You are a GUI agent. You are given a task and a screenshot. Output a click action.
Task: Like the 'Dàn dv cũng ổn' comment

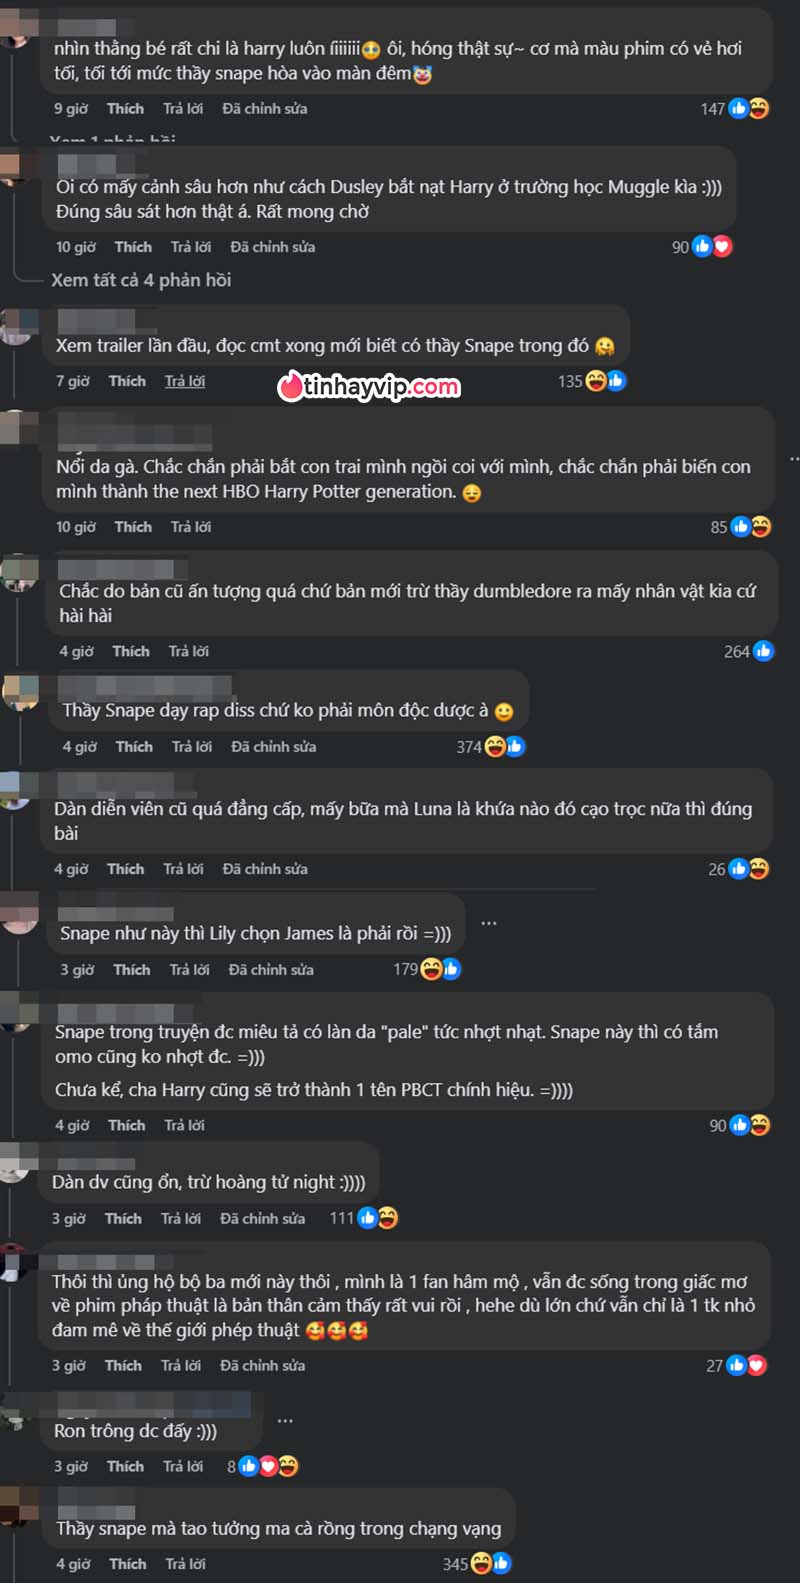(x=123, y=1218)
